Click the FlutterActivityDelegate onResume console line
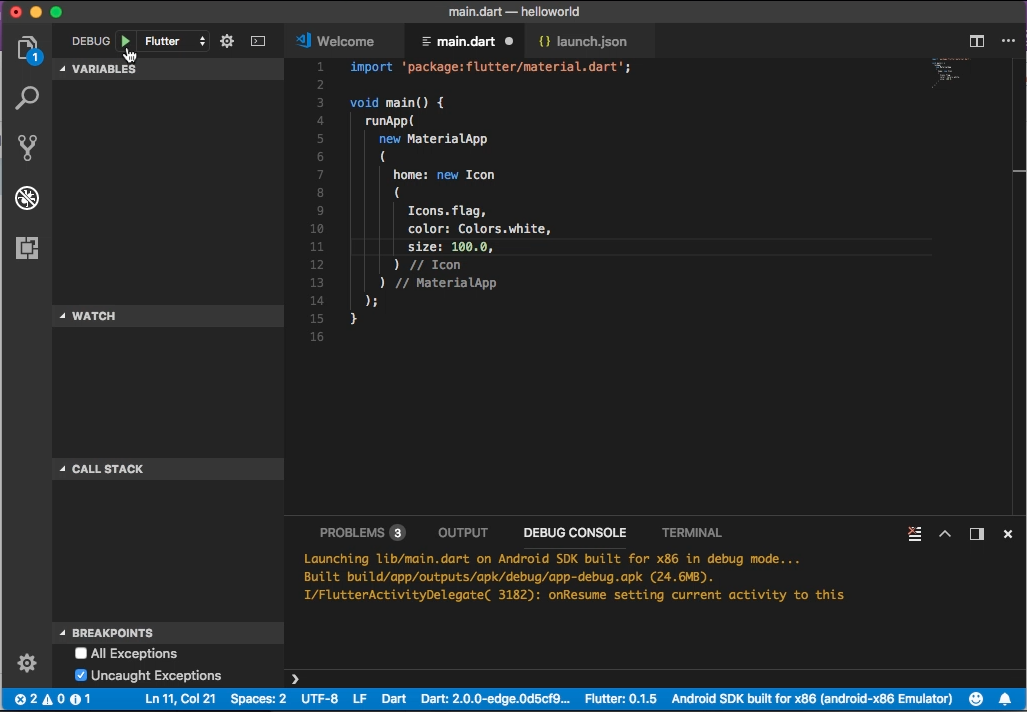 click(574, 595)
